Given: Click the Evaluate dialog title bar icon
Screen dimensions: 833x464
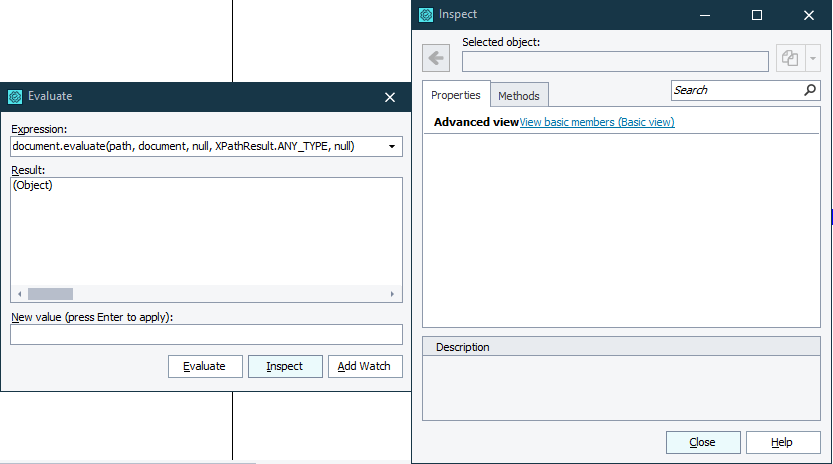Looking at the screenshot, I should [x=15, y=97].
